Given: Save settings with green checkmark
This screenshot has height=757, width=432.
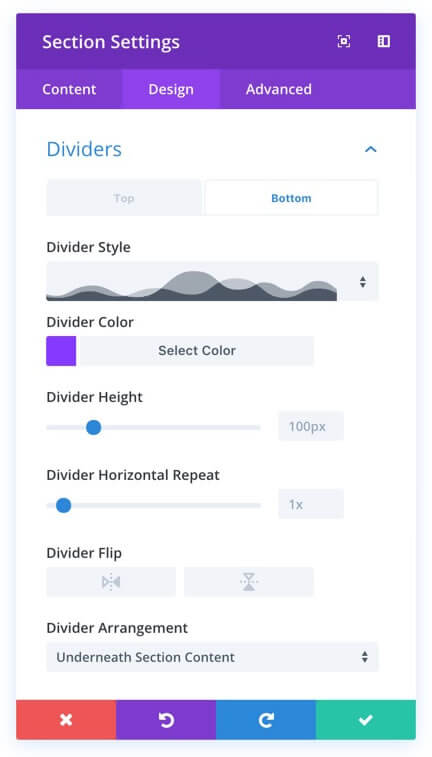Looking at the screenshot, I should (365, 720).
